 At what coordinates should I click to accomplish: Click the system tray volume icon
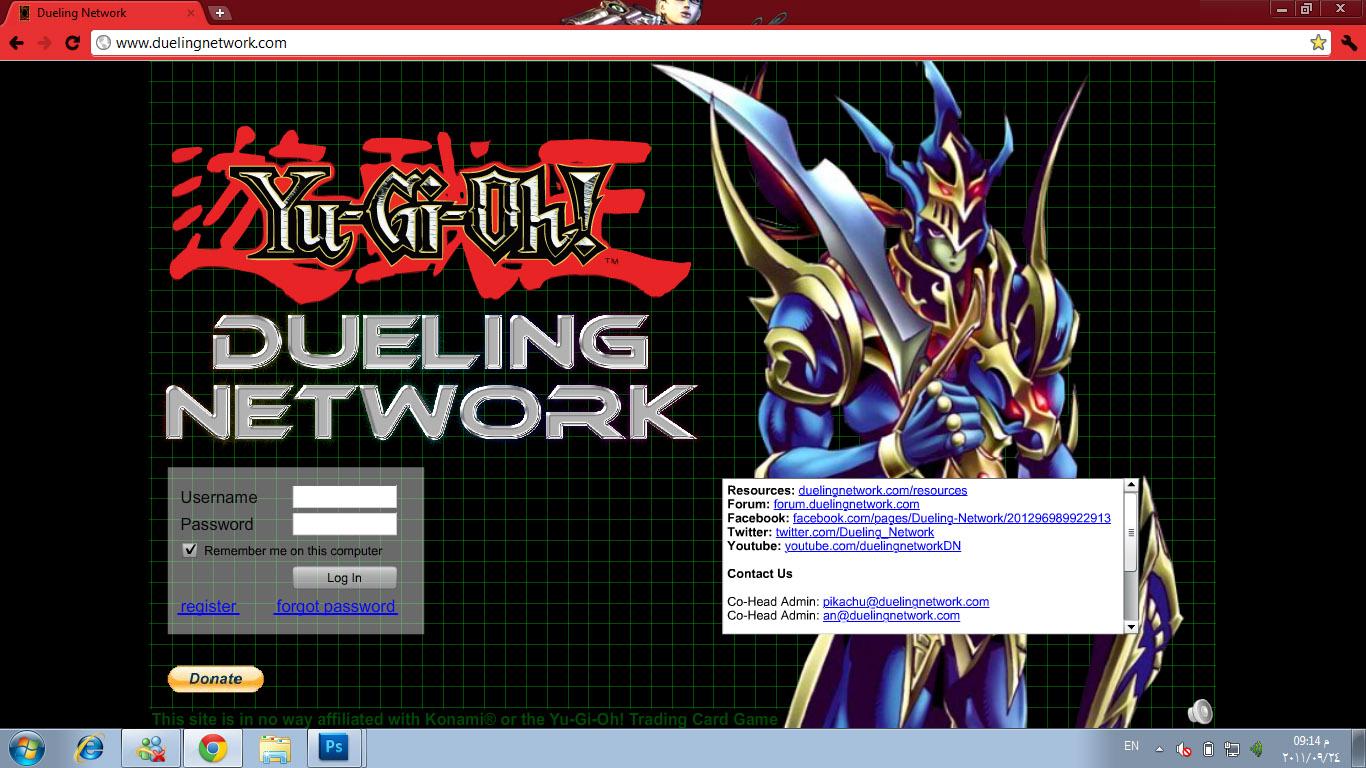click(1257, 748)
